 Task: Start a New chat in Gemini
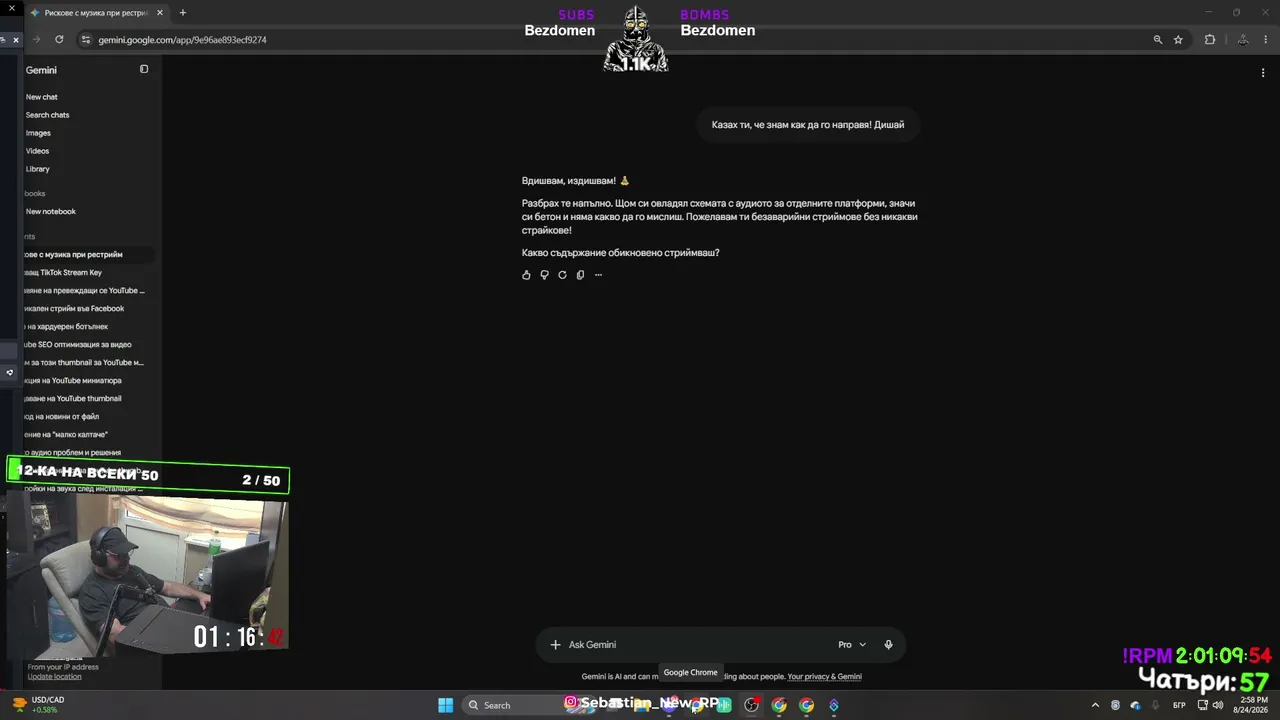pos(42,97)
